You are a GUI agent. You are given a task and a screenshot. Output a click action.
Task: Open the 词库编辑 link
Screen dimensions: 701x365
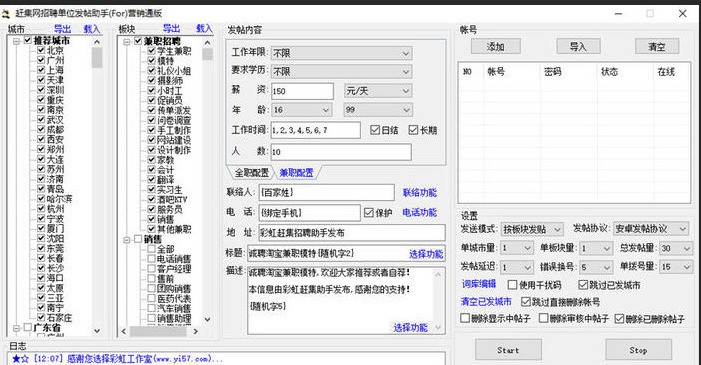479,284
